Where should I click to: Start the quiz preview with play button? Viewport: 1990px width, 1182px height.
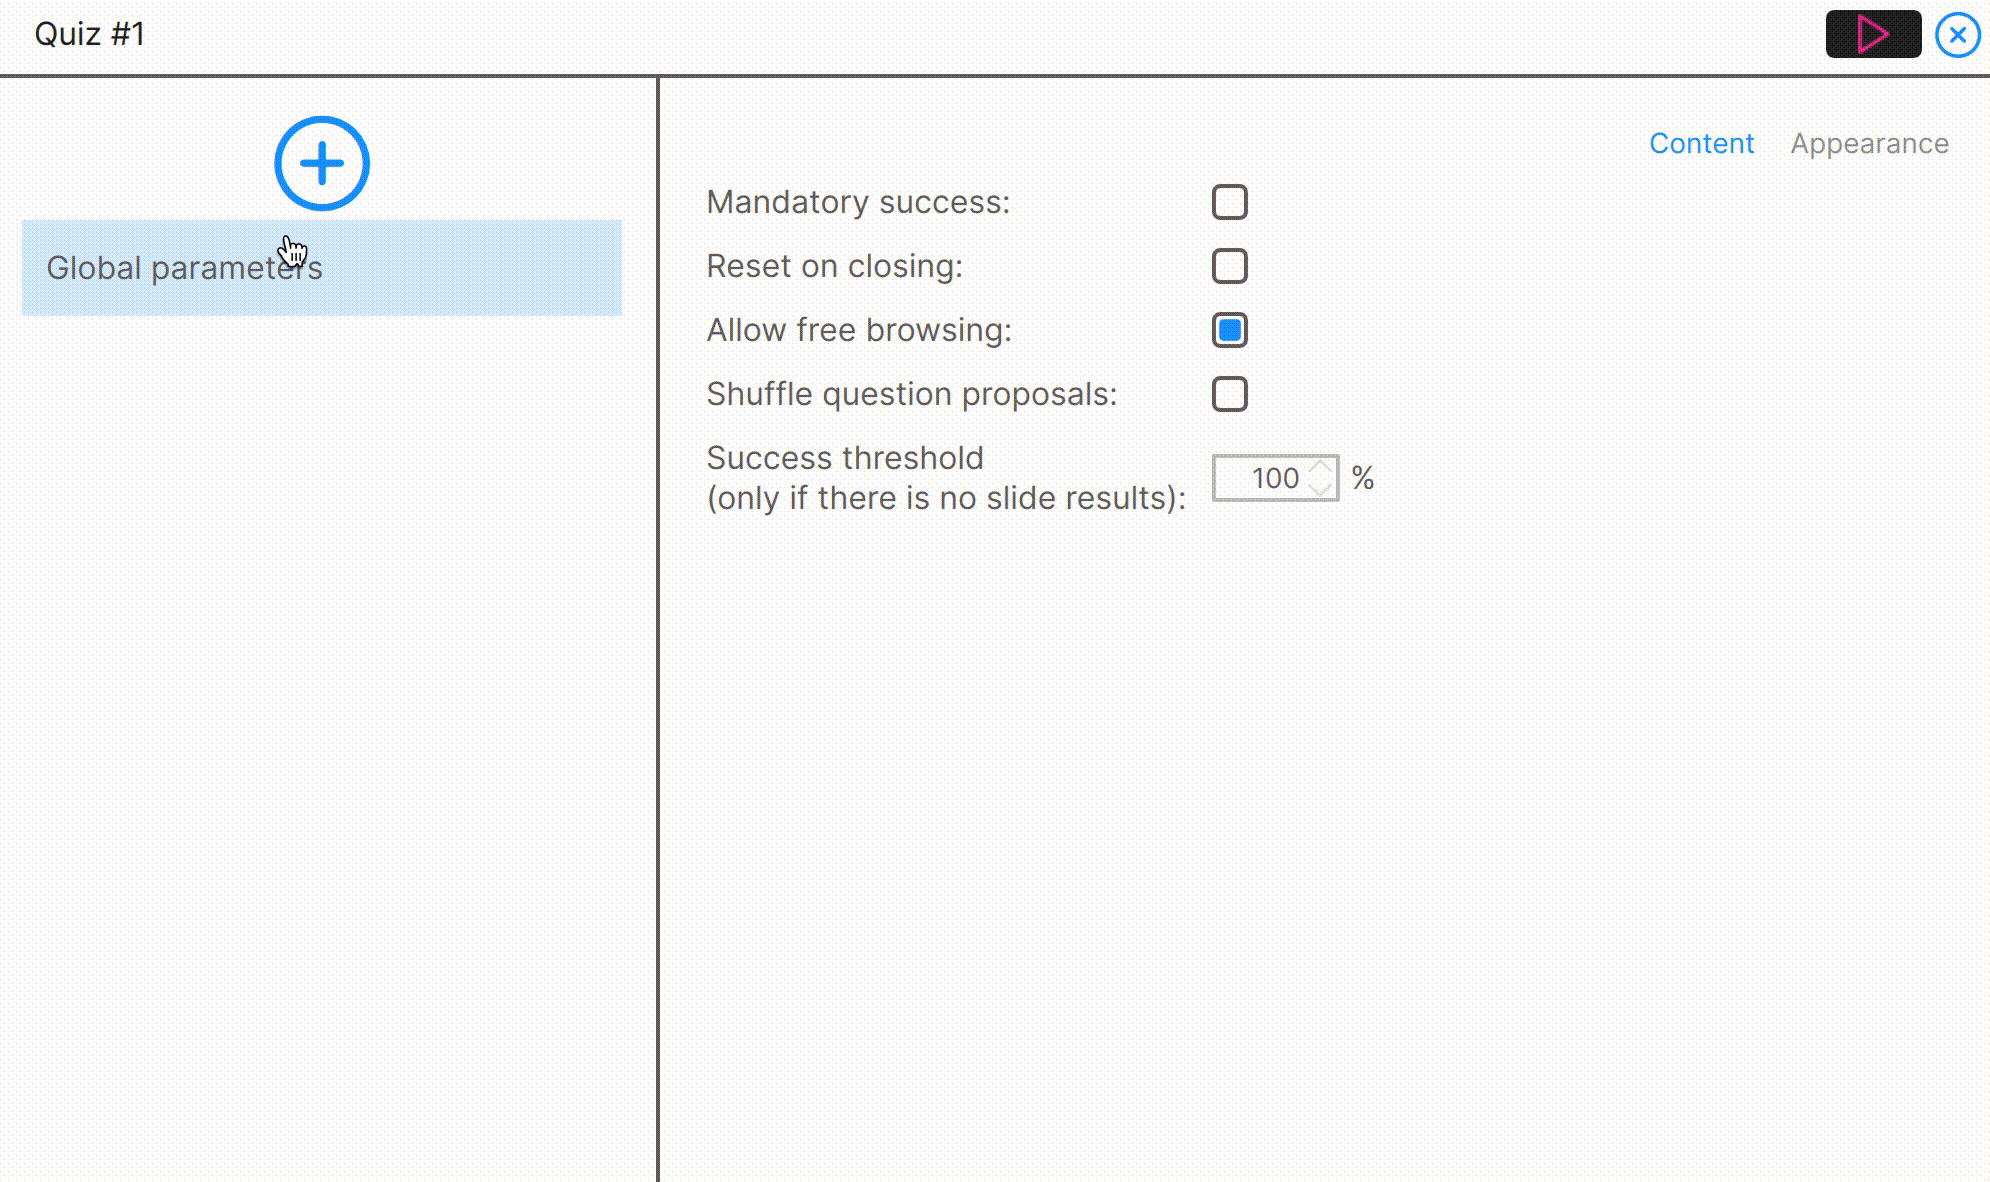click(x=1873, y=34)
